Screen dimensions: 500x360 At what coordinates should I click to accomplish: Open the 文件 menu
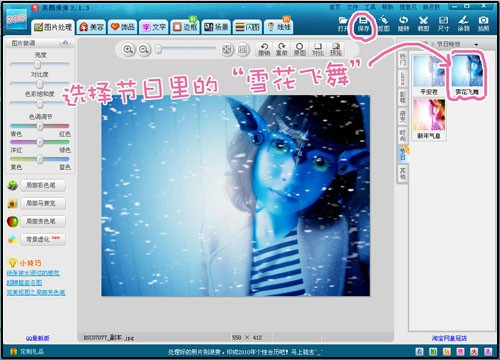352,7
